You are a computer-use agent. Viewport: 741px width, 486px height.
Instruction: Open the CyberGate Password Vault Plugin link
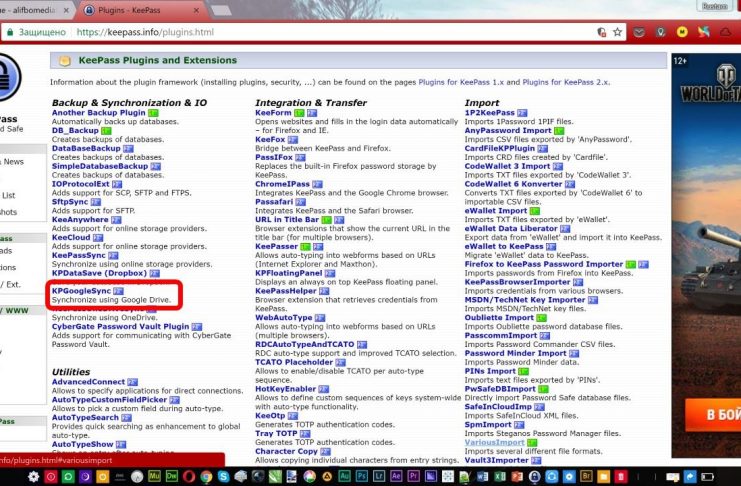[x=121, y=327]
